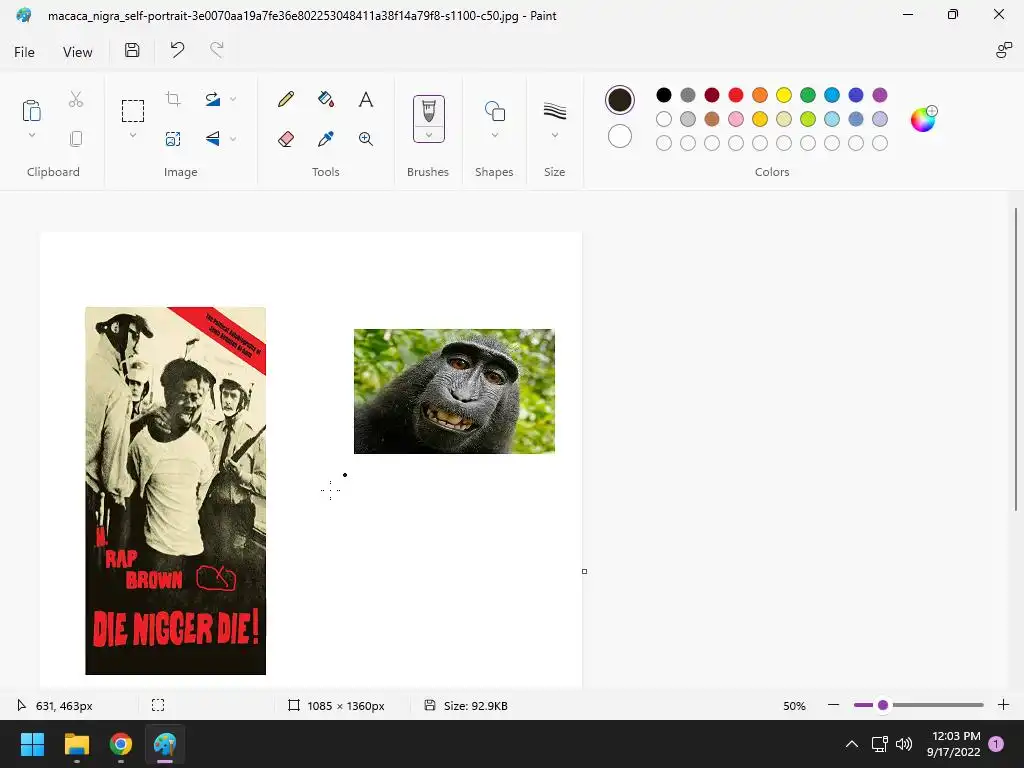Expand the Brushes dropdown chevron
Screen dimensions: 1024x768
pyautogui.click(x=428, y=135)
